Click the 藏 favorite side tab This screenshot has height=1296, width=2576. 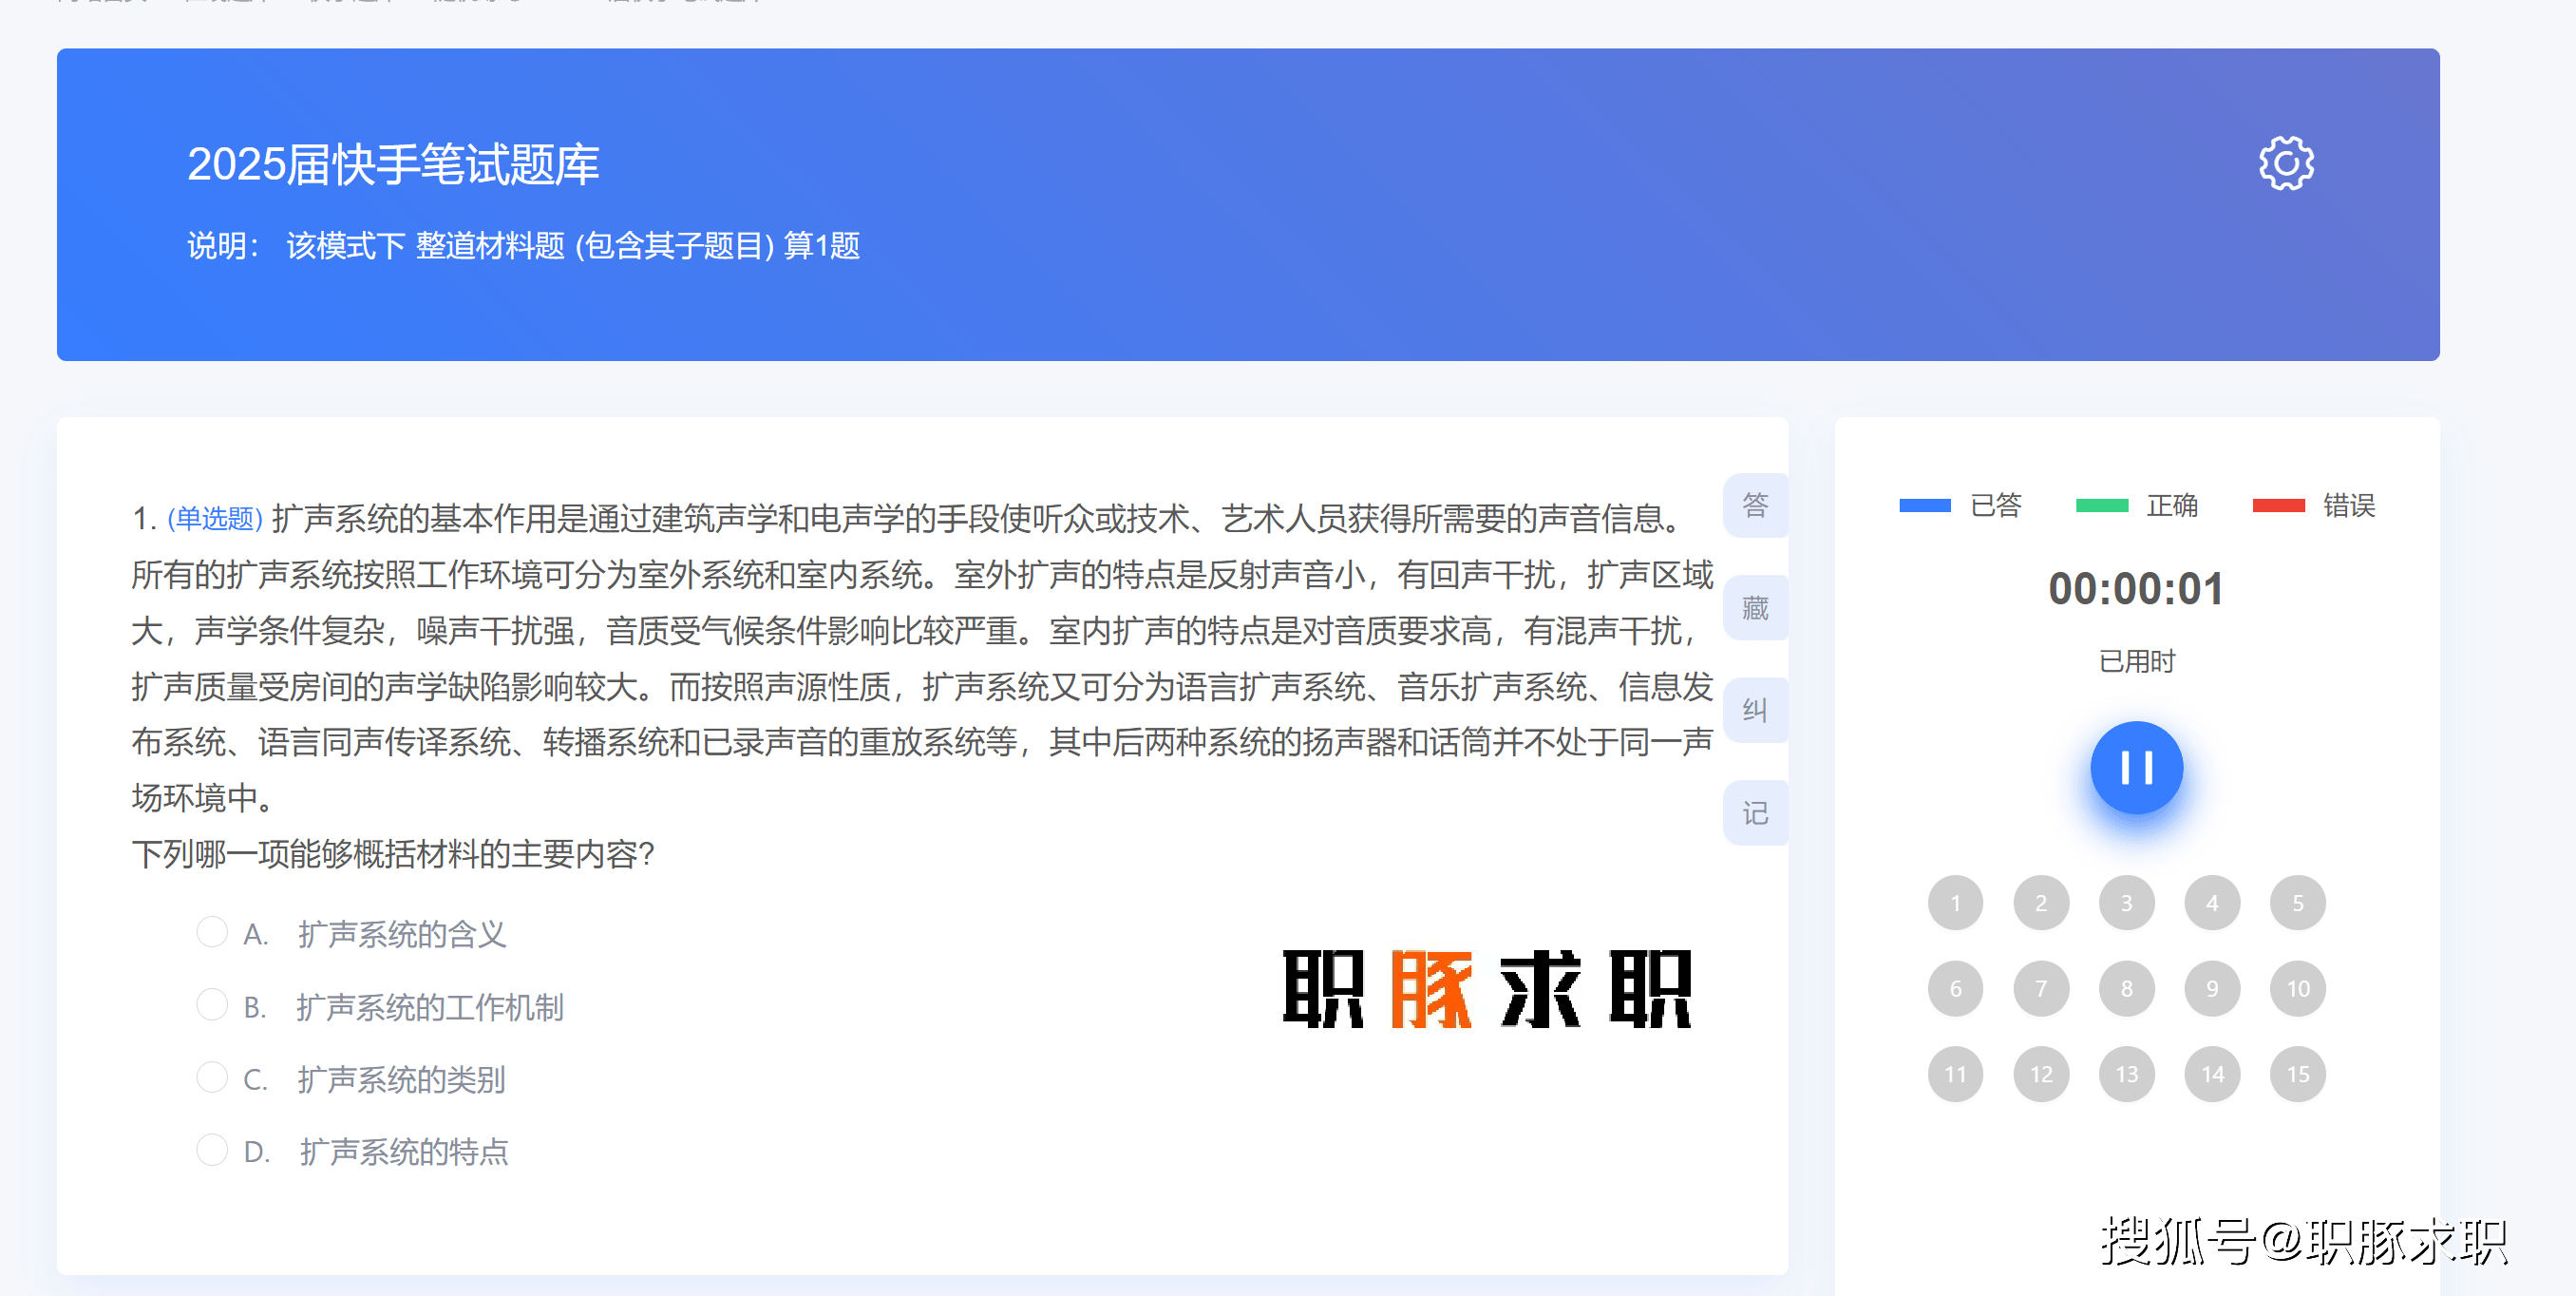(x=1754, y=608)
